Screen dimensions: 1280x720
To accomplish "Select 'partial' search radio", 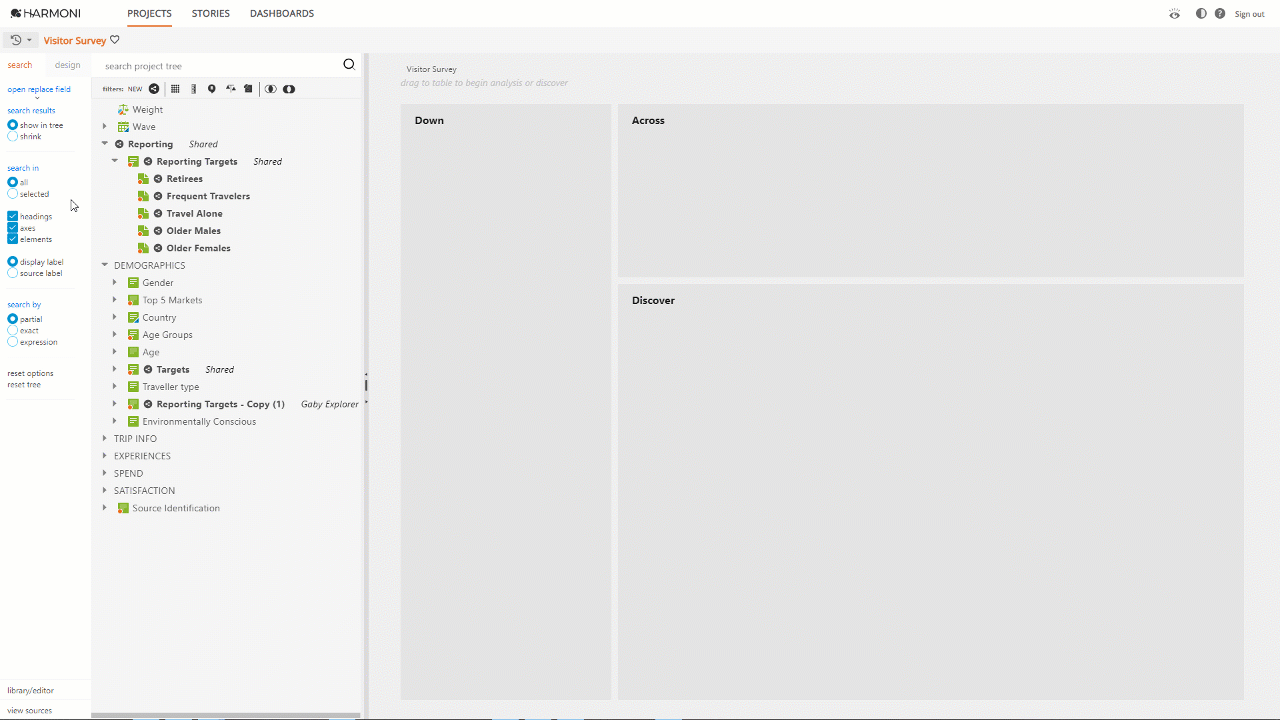I will 13,319.
